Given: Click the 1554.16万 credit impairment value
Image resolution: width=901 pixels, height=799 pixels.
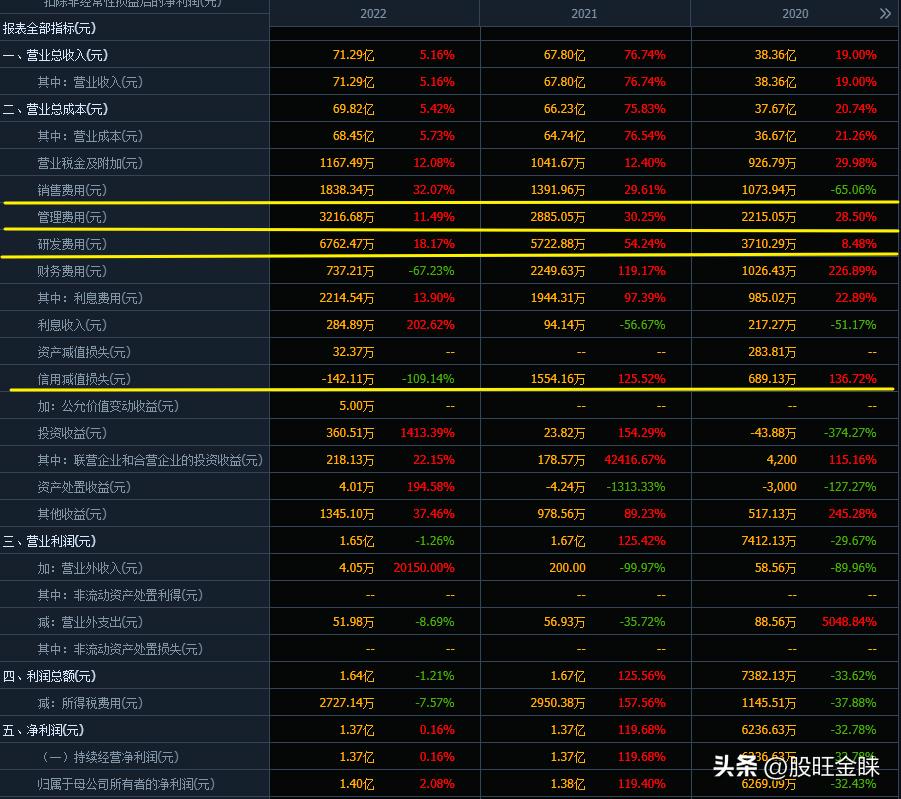Looking at the screenshot, I should click(557, 379).
